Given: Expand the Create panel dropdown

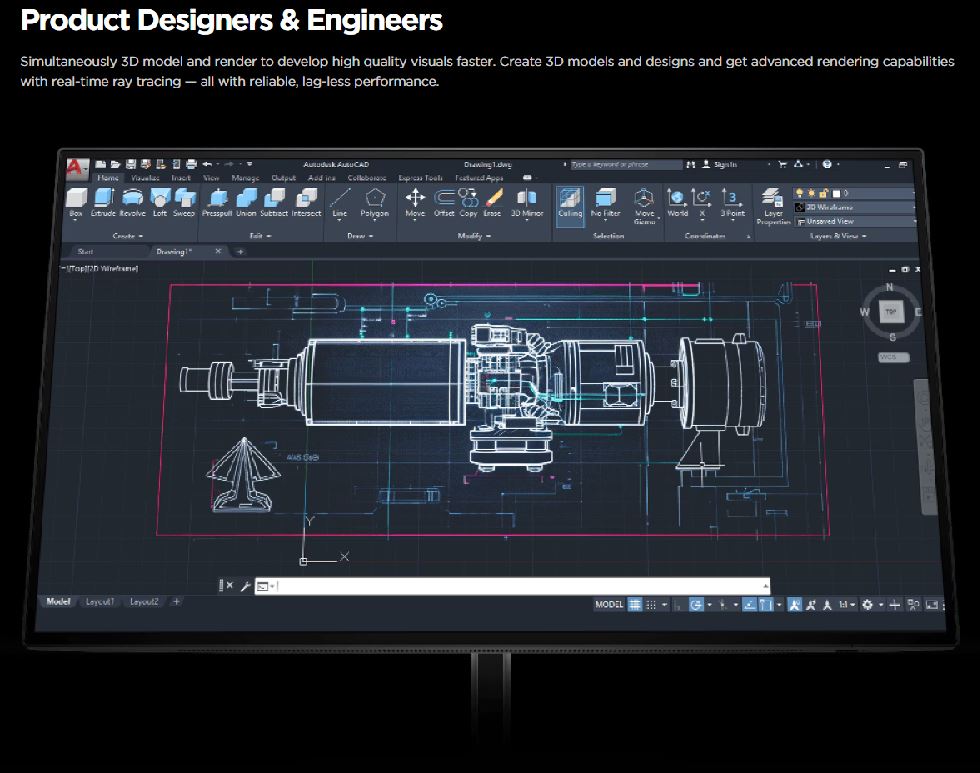Looking at the screenshot, I should pos(127,236).
